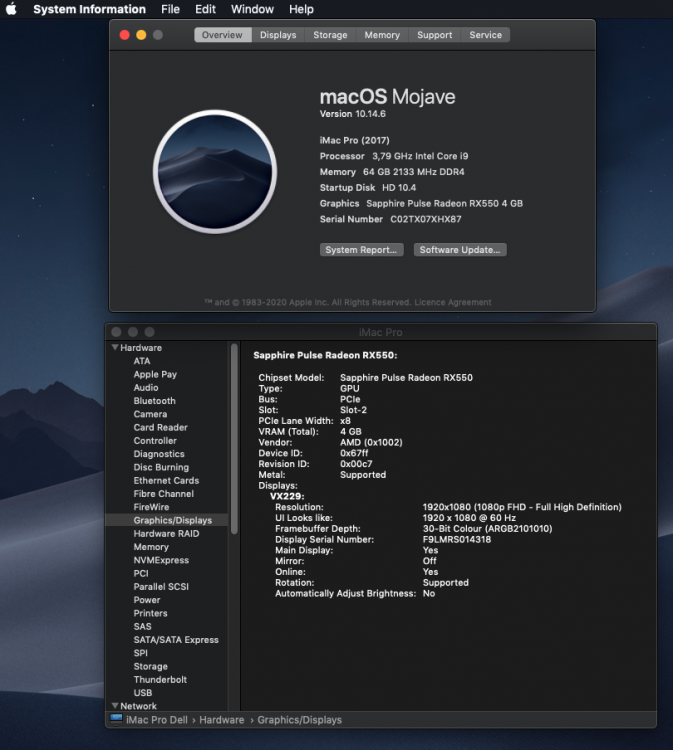Select Parallel SCSI in the sidebar

click(x=161, y=586)
